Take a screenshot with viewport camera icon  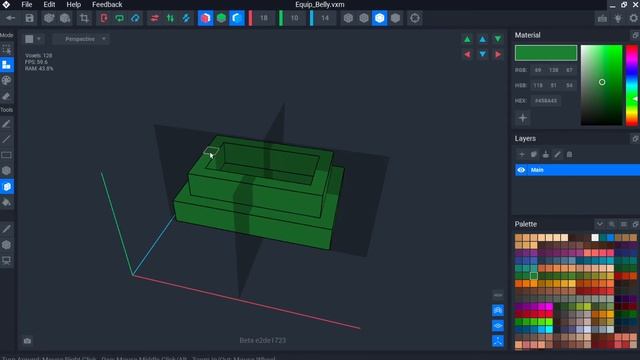click(27, 340)
